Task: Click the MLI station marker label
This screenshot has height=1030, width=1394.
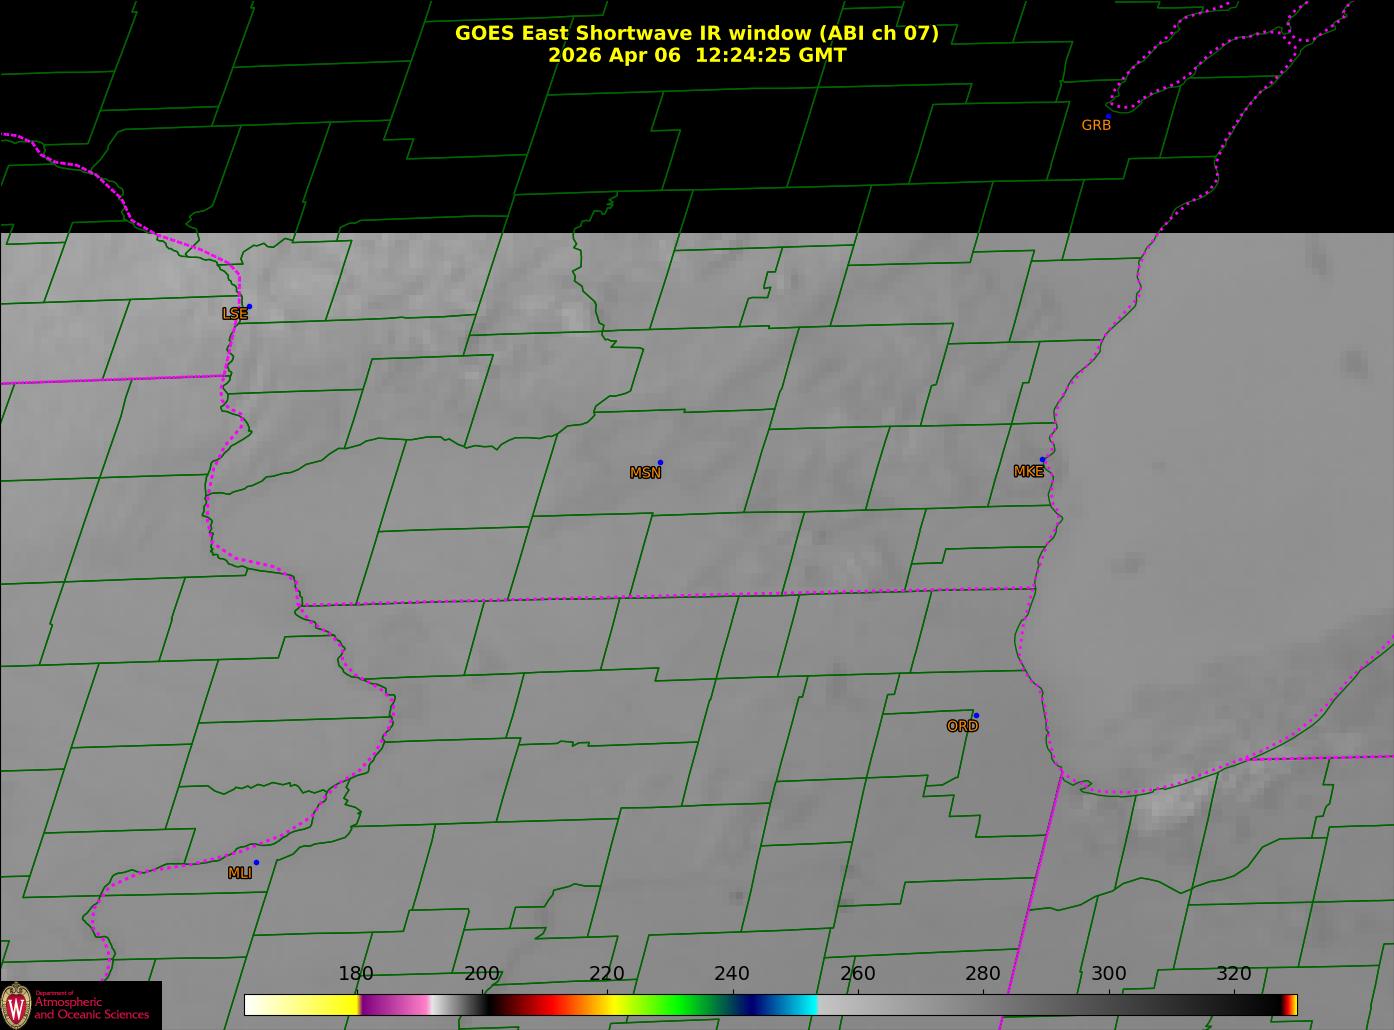Action: 240,873
